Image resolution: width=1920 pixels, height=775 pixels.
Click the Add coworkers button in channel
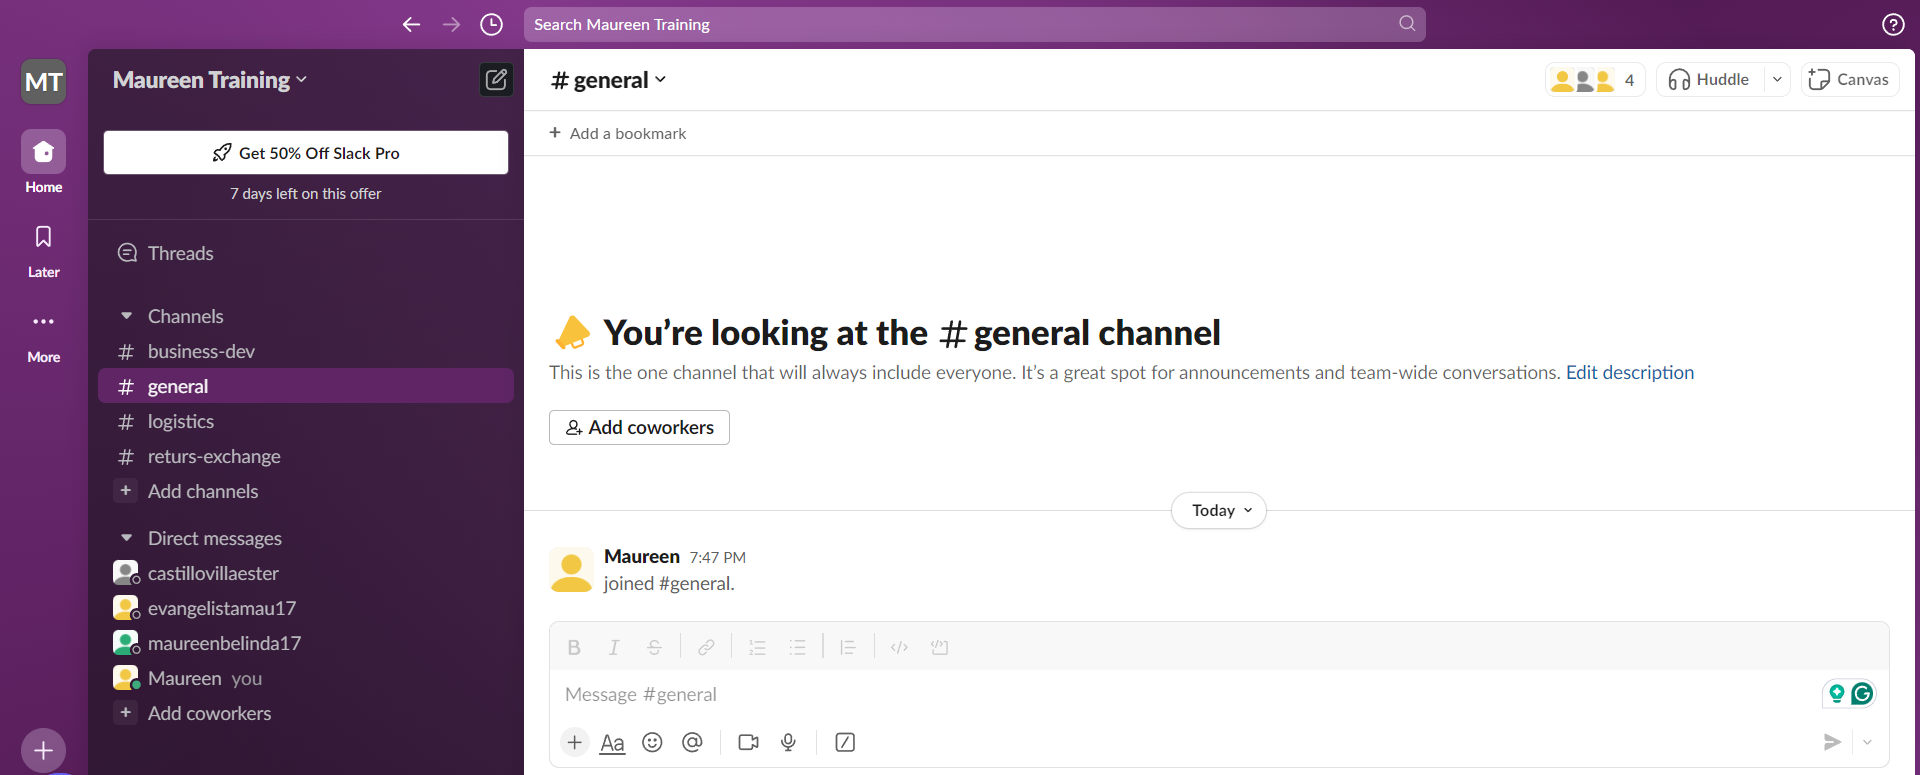639,427
